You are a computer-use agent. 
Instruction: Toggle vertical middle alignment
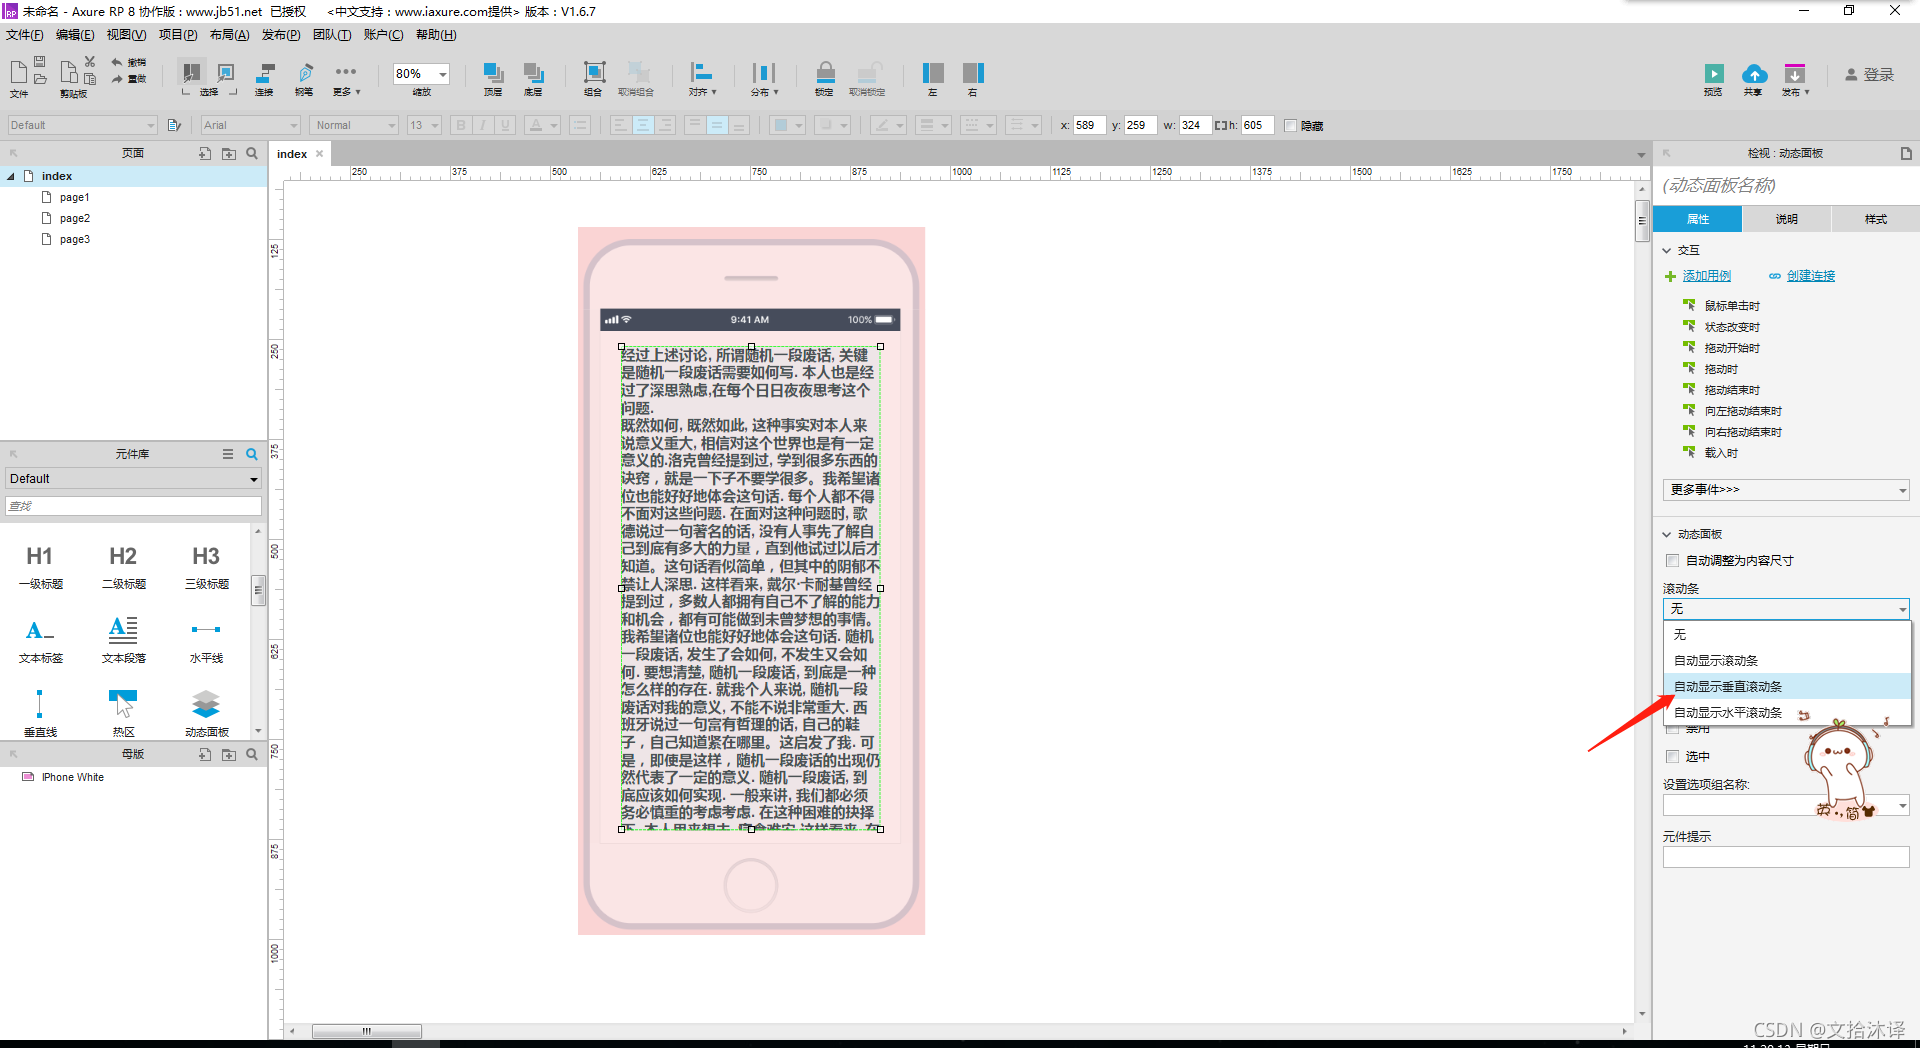717,125
